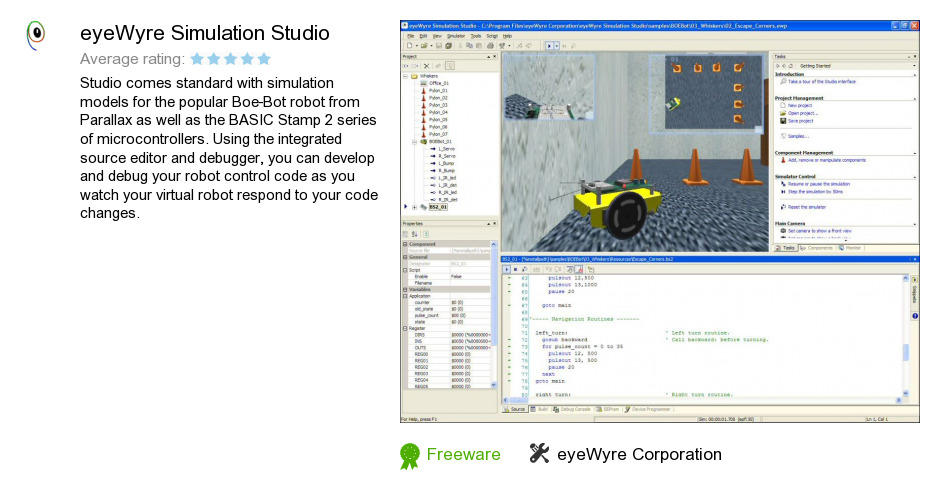Click the Delete X icon in Project panel
Screen dimensions: 940x500
pyautogui.click(x=426, y=66)
